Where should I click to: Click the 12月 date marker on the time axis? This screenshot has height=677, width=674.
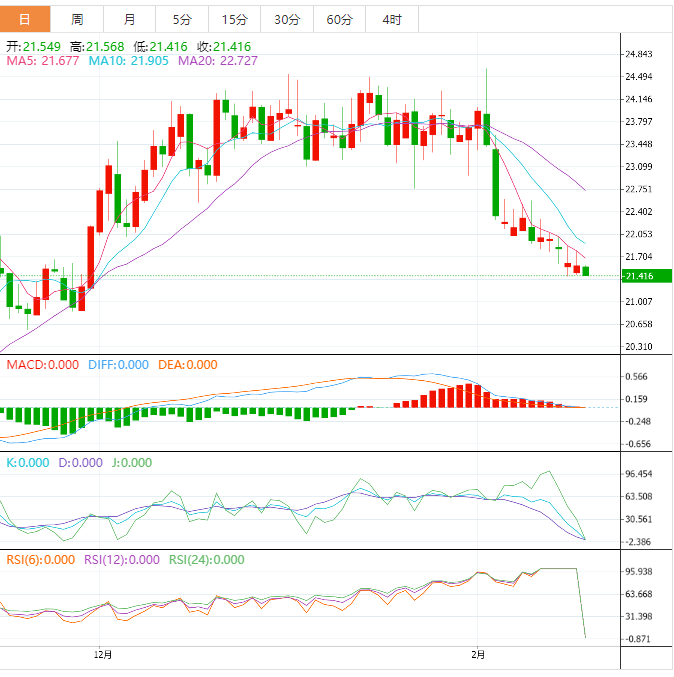coord(102,655)
